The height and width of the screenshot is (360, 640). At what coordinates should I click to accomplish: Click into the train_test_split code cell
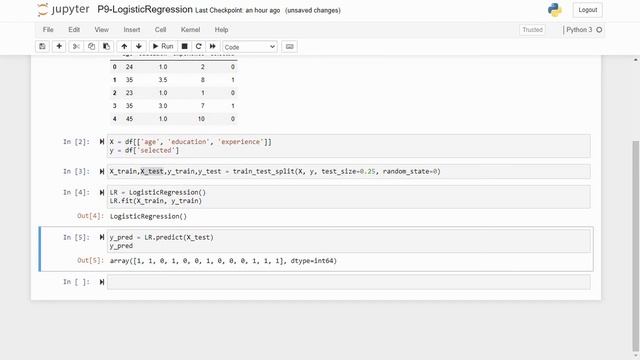click(x=349, y=171)
